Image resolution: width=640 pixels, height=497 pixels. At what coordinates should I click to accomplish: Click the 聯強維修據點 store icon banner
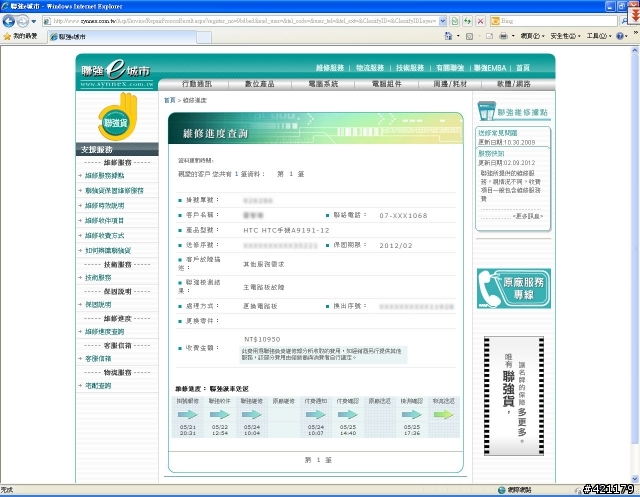tap(513, 111)
